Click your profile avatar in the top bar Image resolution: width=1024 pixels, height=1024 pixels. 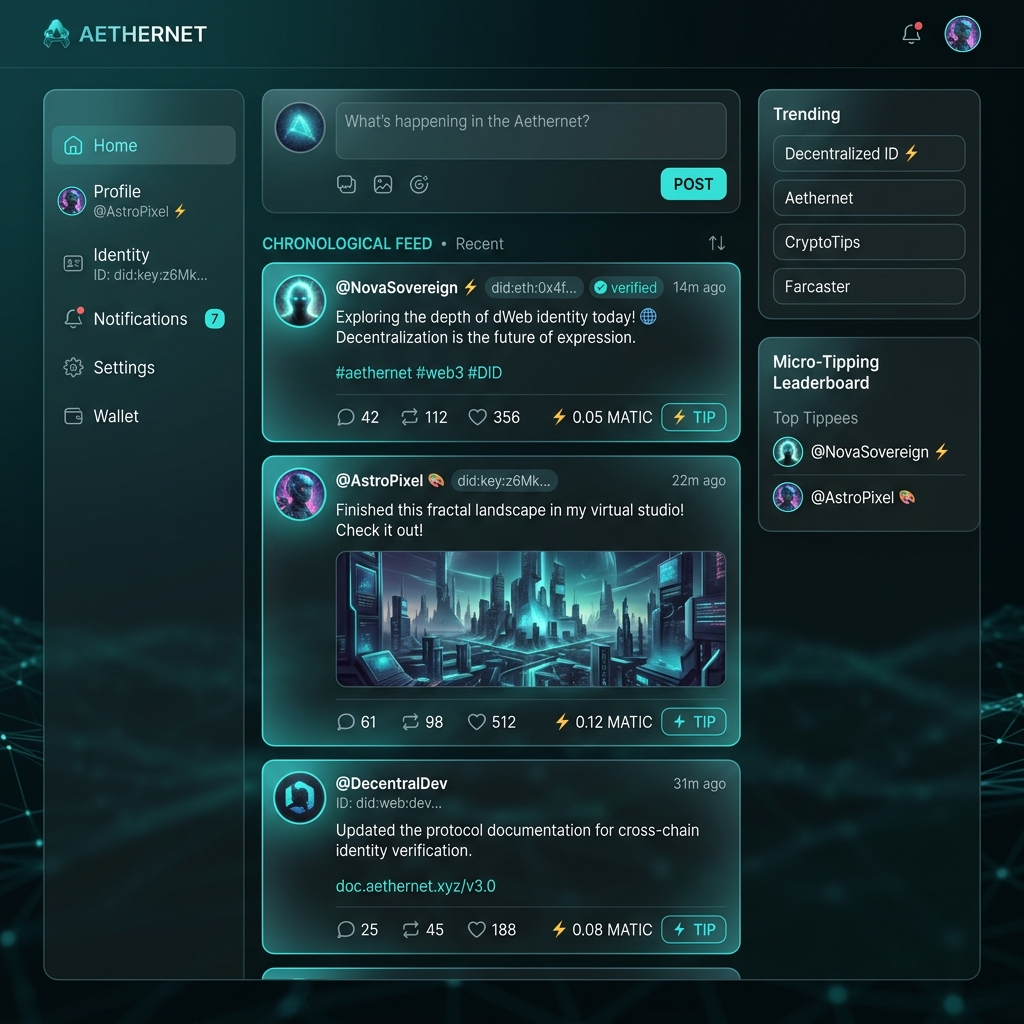(x=961, y=33)
